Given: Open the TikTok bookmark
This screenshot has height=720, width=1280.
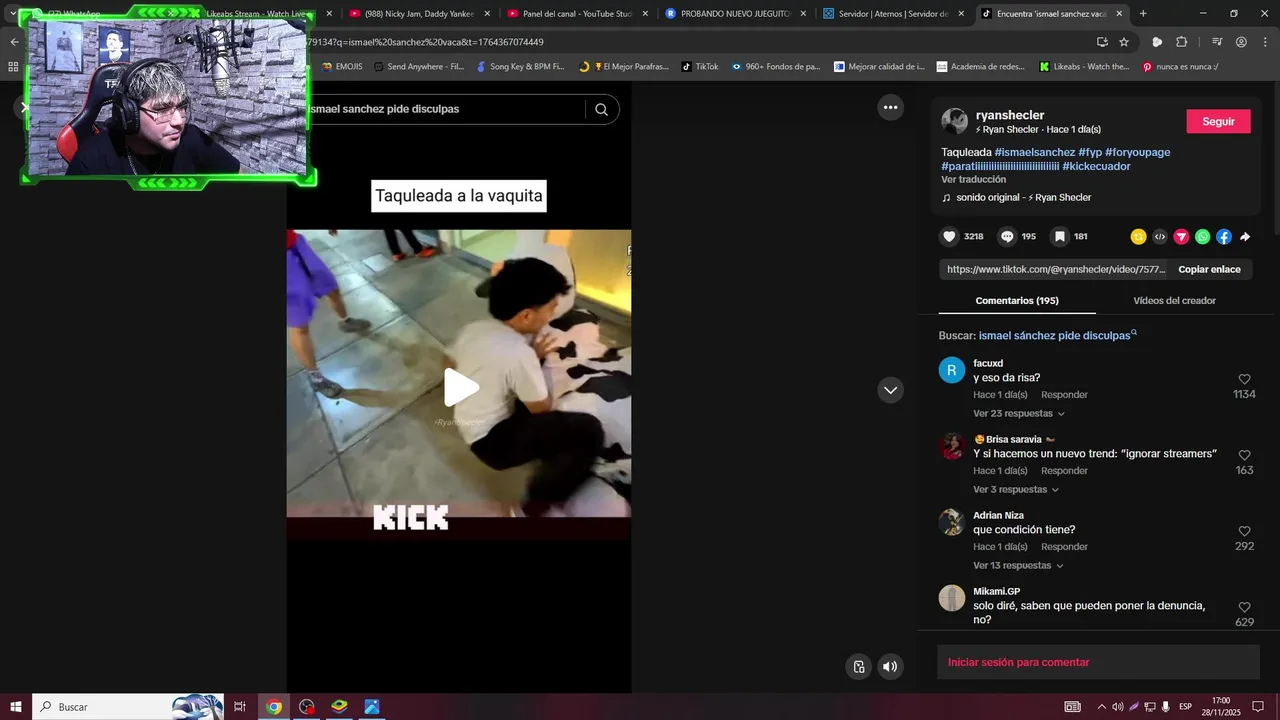Looking at the screenshot, I should tap(700, 67).
